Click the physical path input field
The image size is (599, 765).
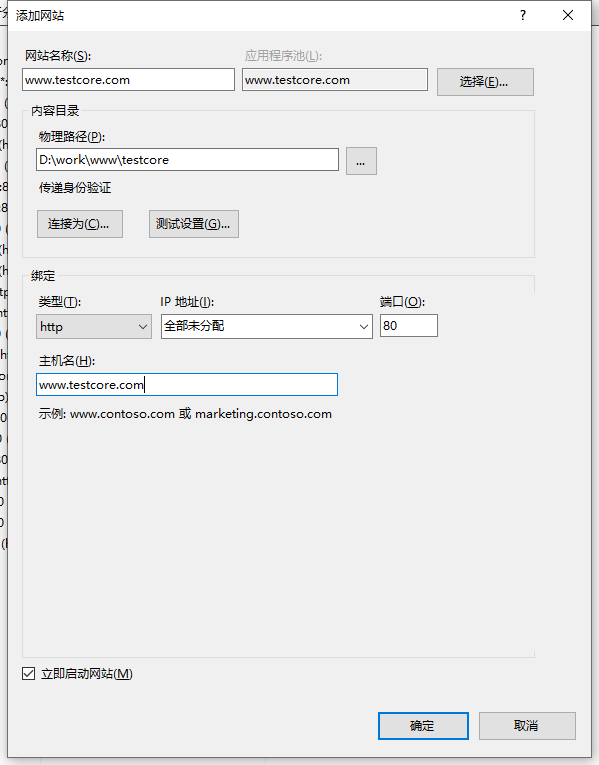point(187,160)
